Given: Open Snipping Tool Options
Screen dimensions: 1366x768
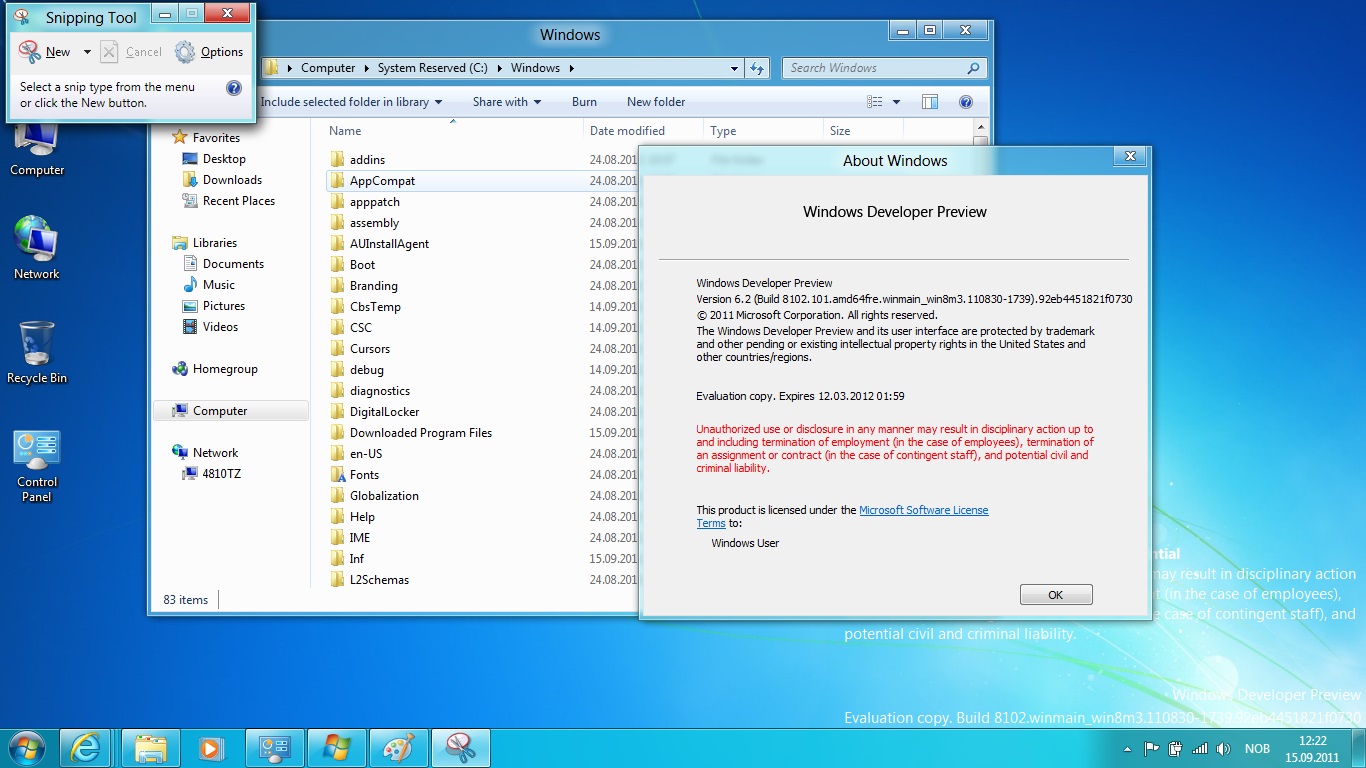Looking at the screenshot, I should (209, 52).
